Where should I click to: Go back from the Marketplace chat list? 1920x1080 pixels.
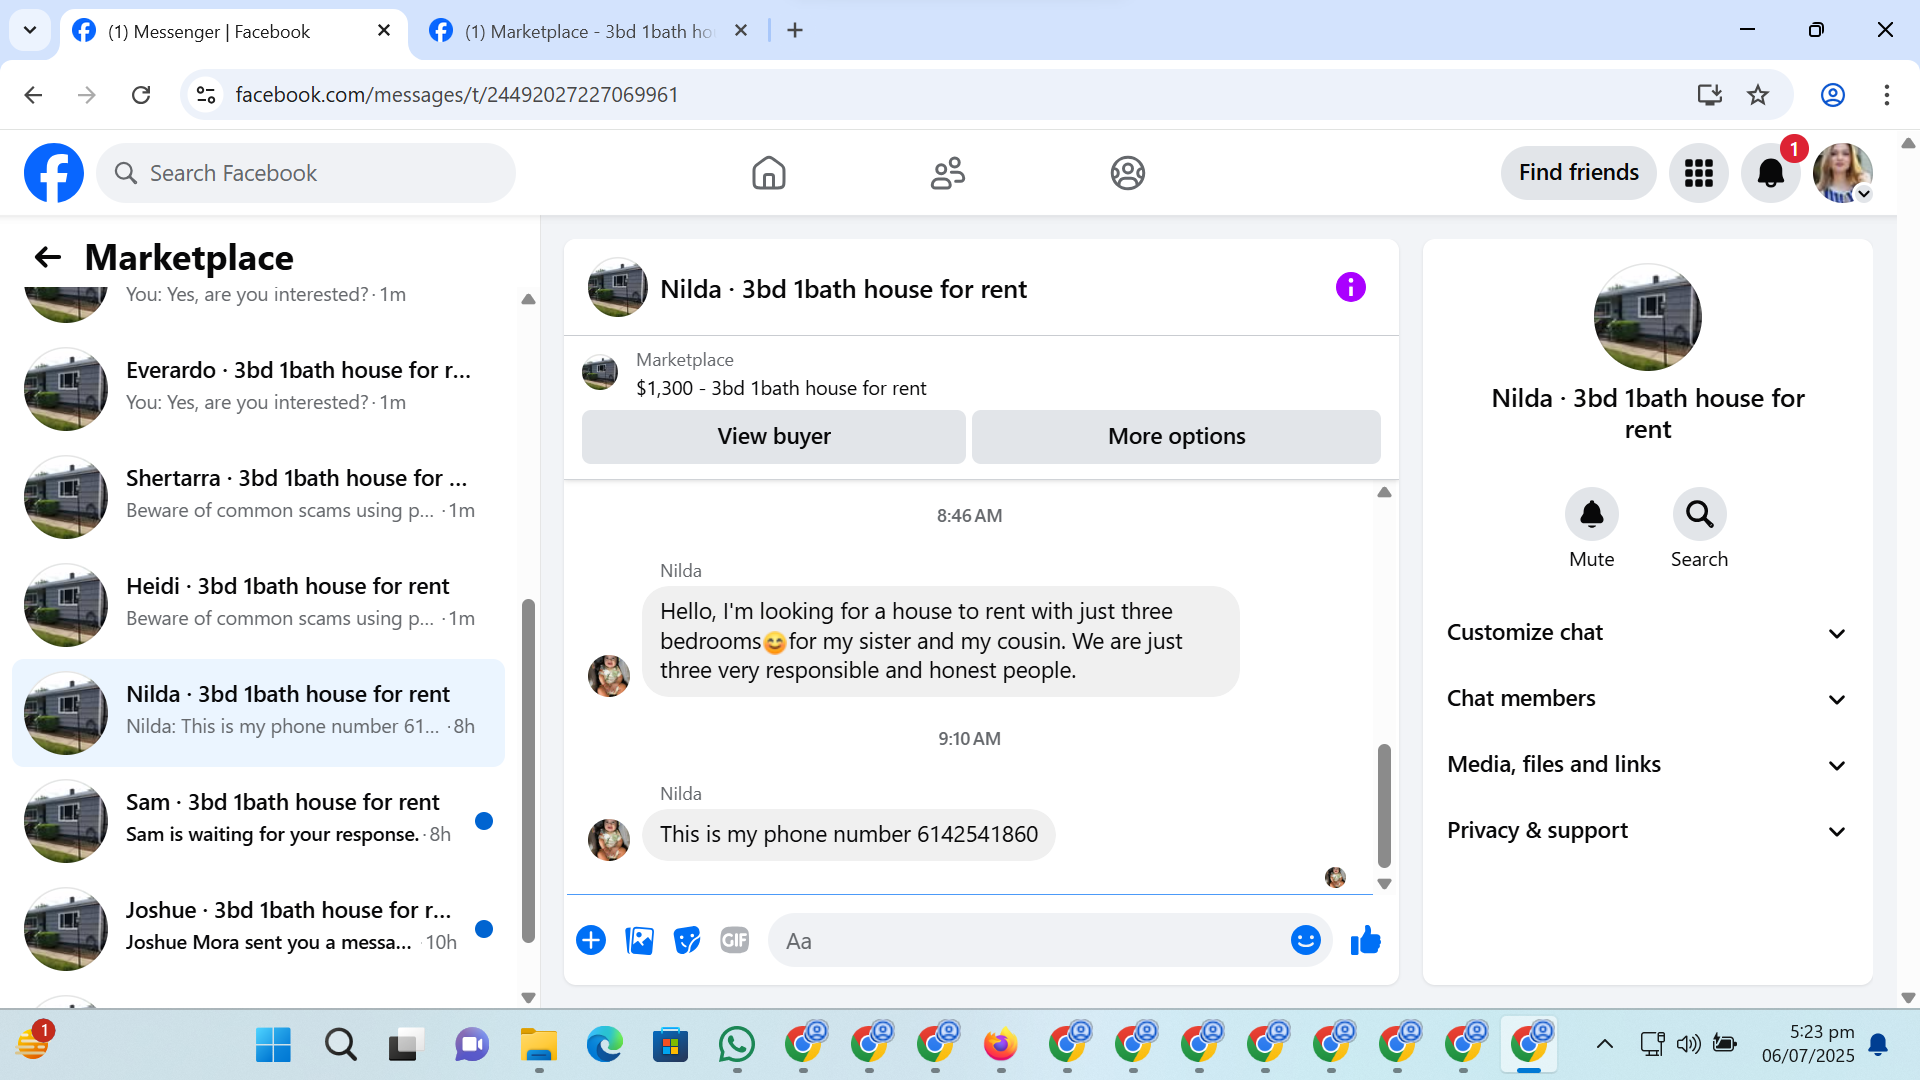pos(47,257)
